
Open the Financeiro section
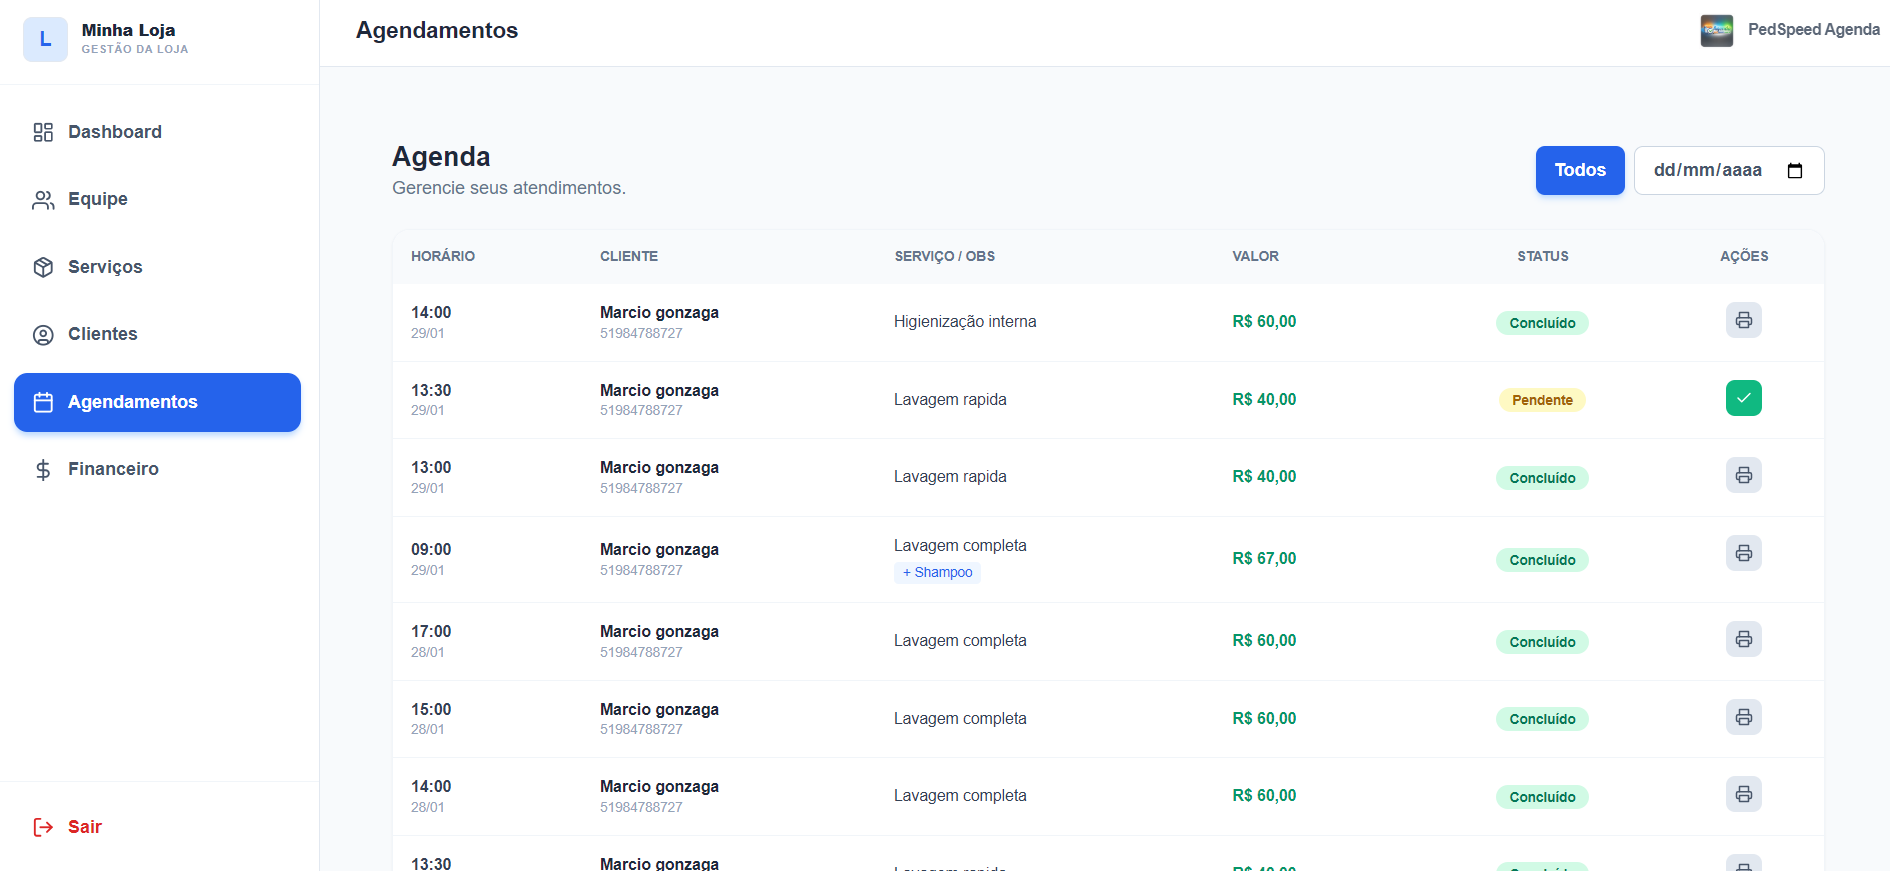(113, 469)
